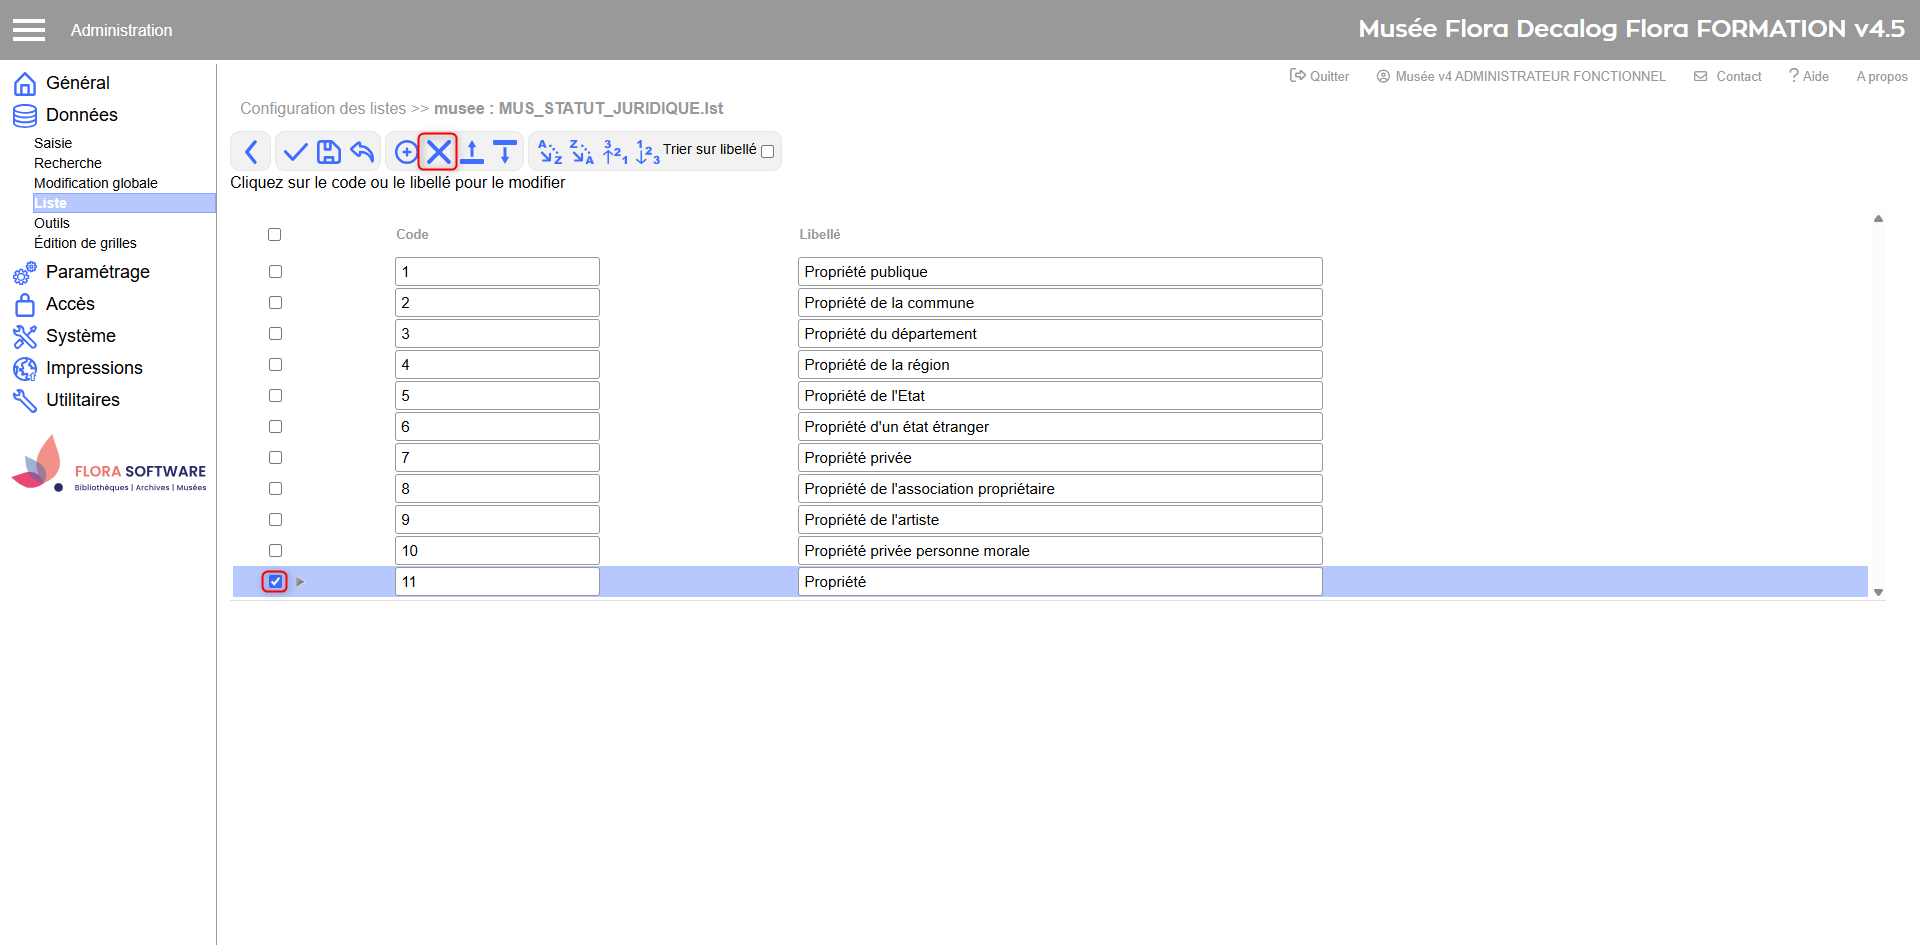The height and width of the screenshot is (945, 1920).
Task: Sort the list alphabetically Z to A
Action: (582, 152)
